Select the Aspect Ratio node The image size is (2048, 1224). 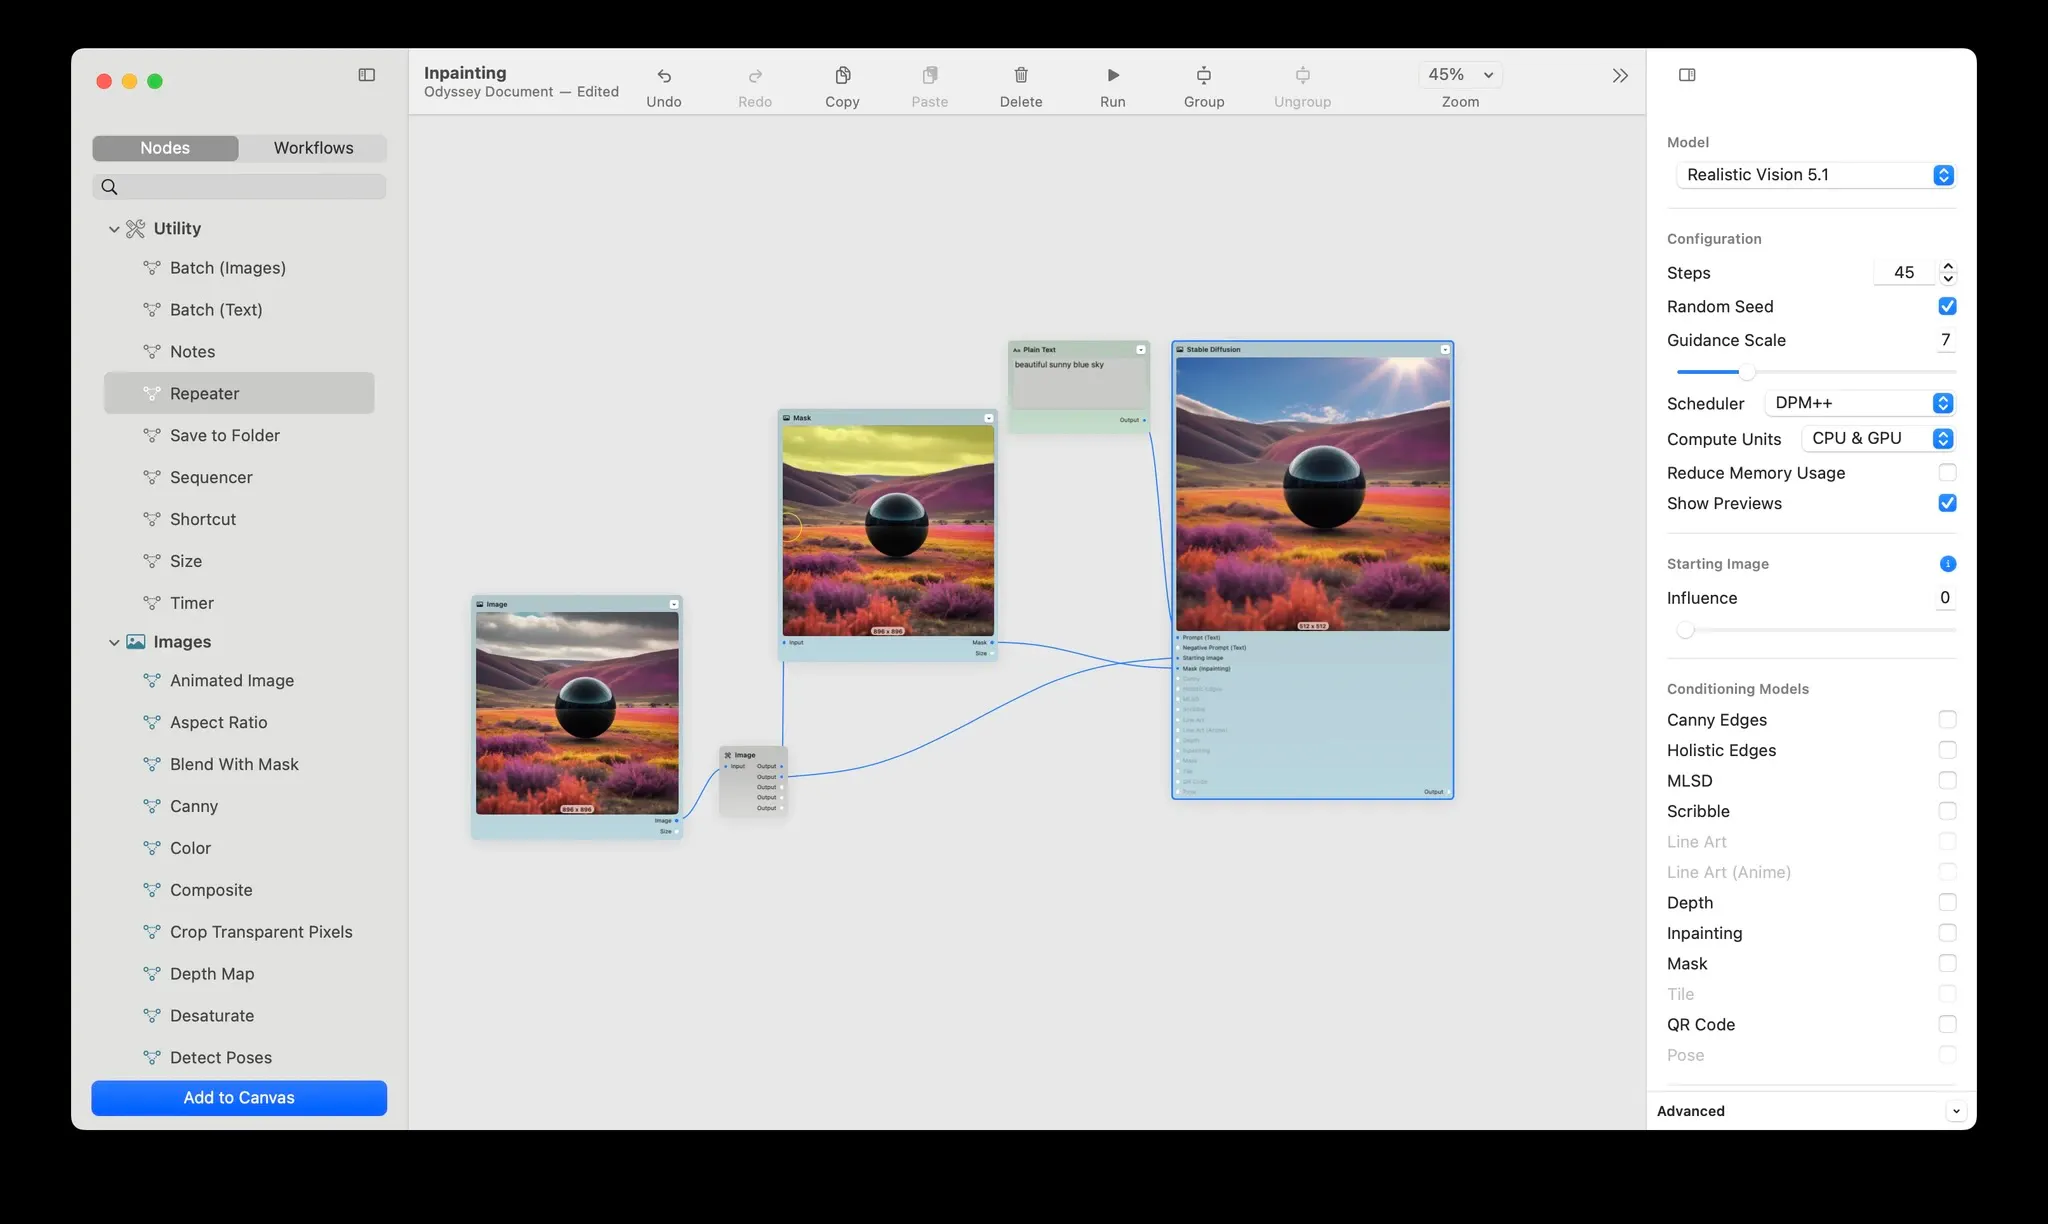tap(239, 722)
